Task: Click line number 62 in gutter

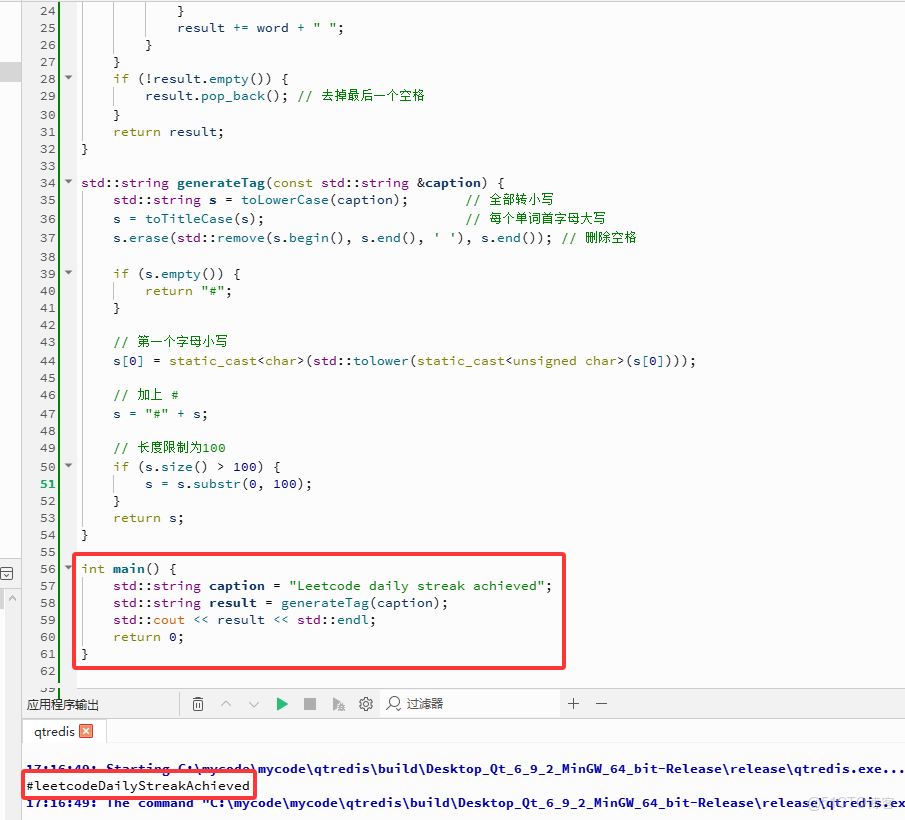Action: tap(48, 671)
